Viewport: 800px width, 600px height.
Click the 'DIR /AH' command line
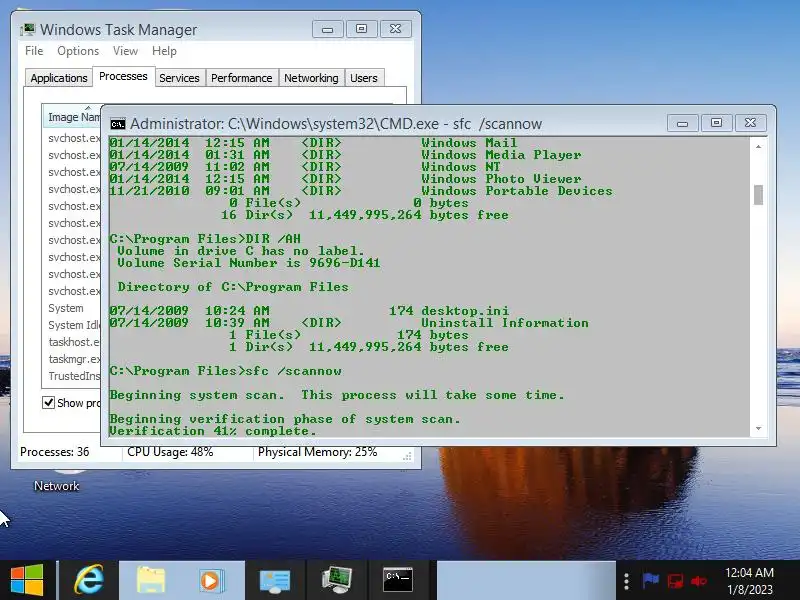pyautogui.click(x=205, y=239)
